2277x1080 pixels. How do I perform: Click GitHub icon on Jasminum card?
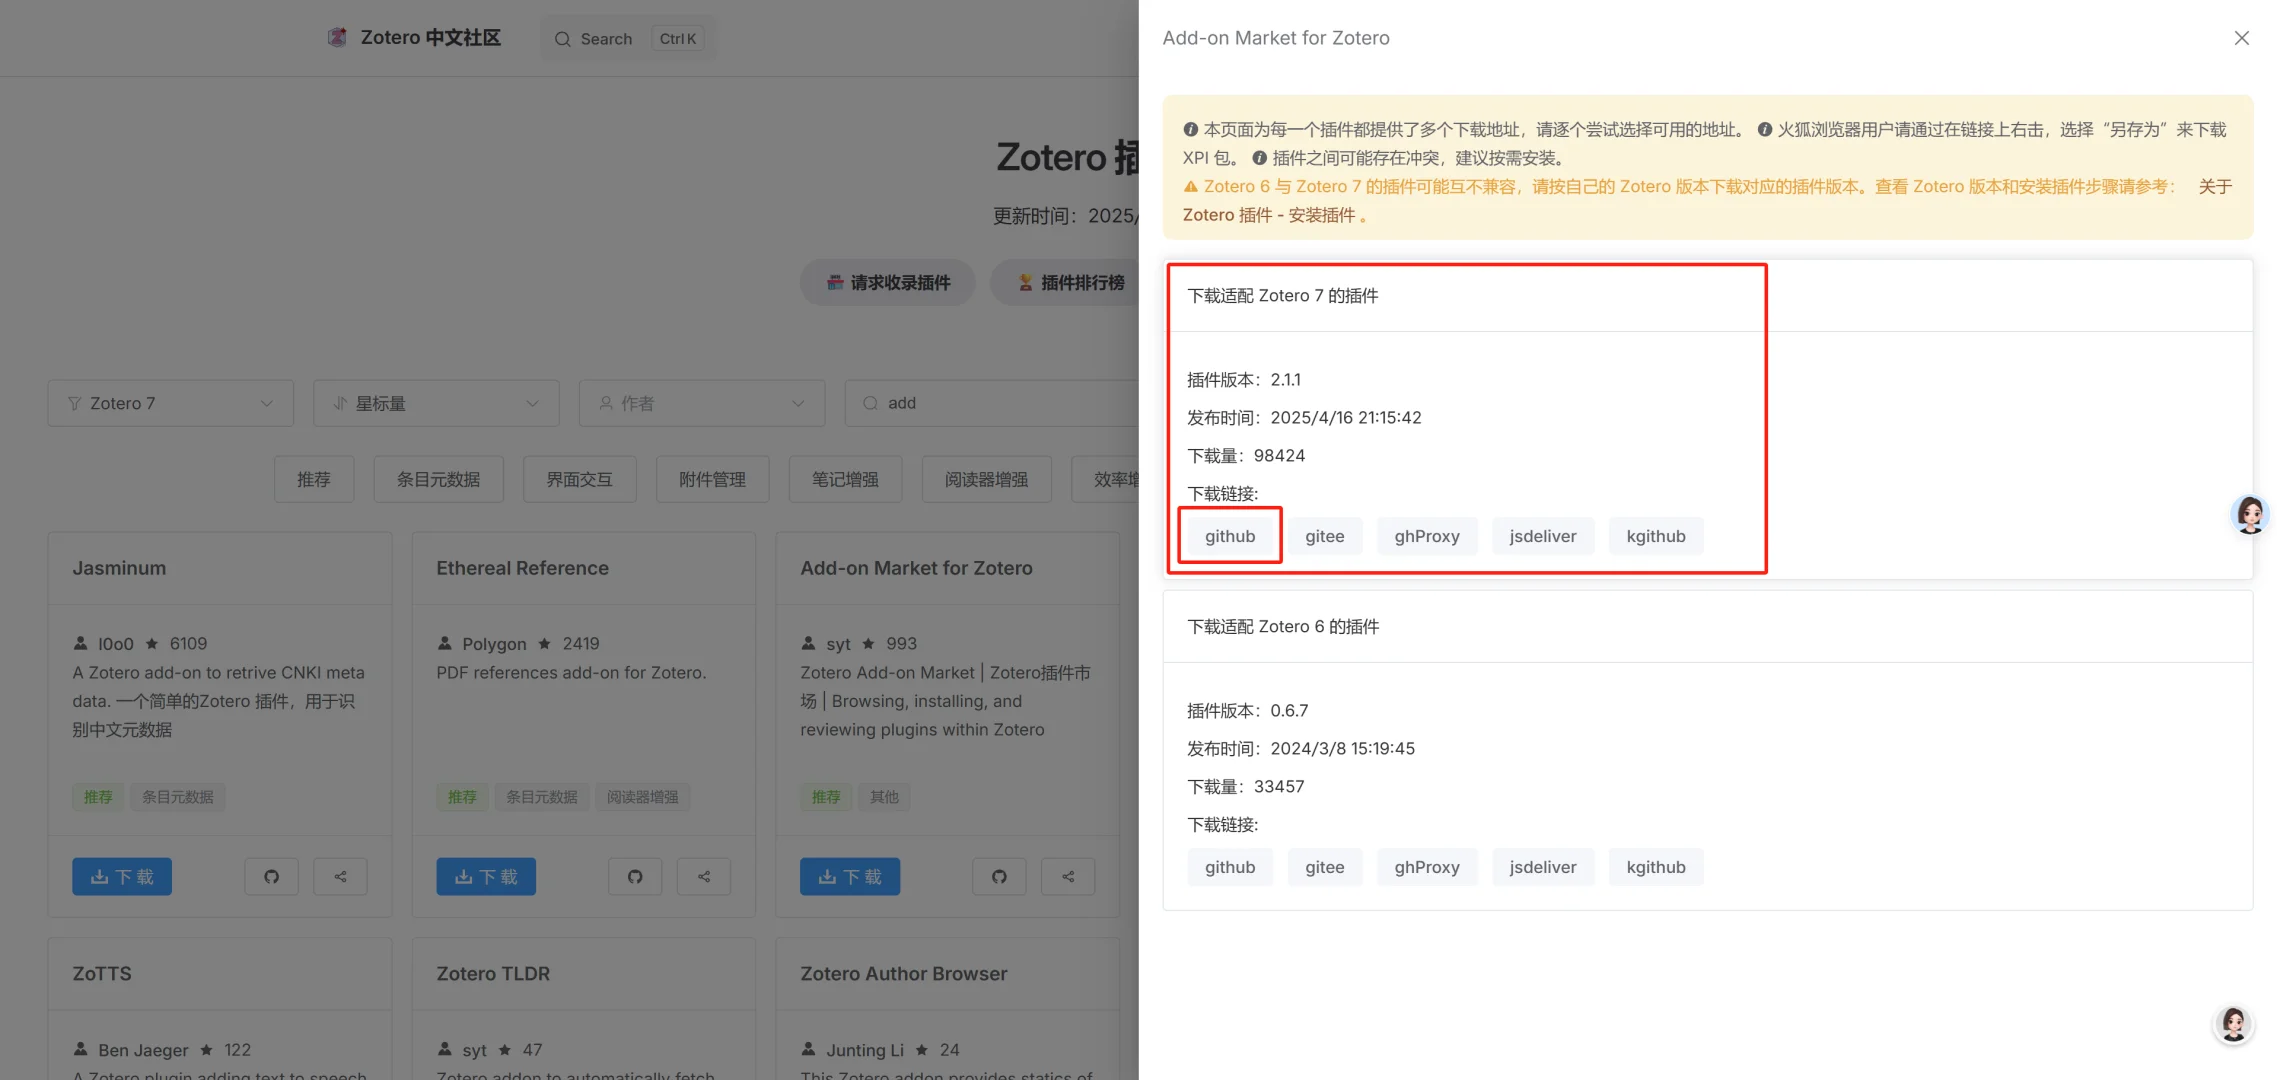click(x=271, y=877)
